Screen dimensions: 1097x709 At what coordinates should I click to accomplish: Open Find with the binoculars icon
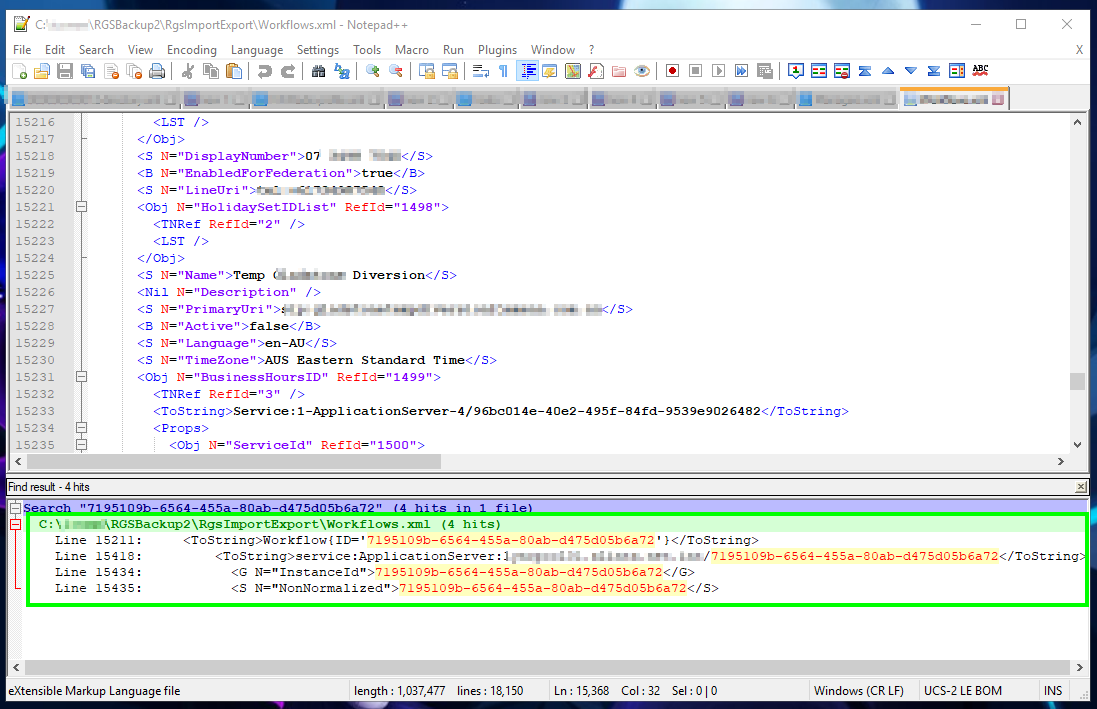[318, 71]
